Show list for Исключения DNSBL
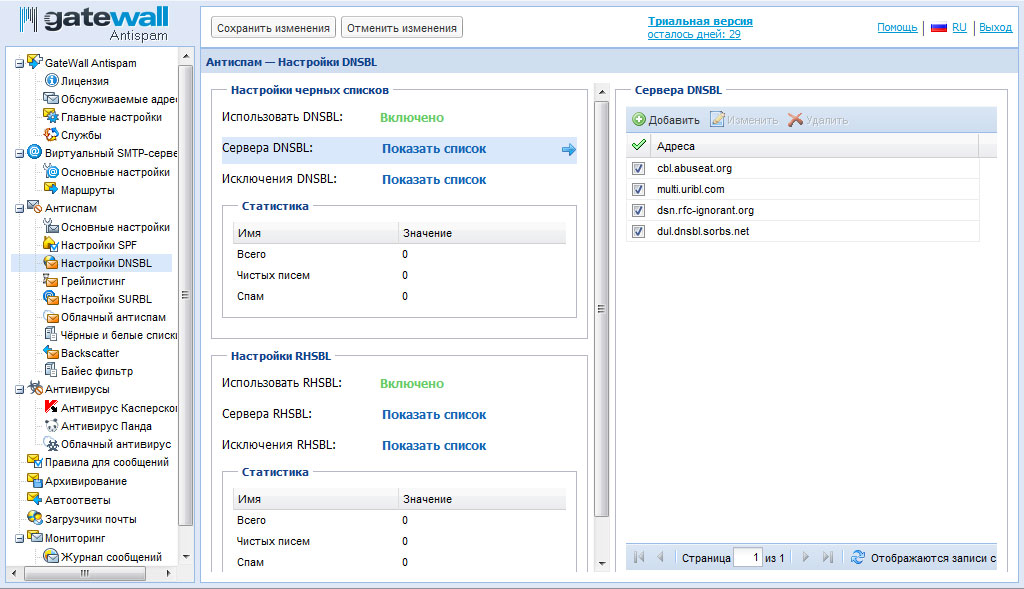 (434, 180)
